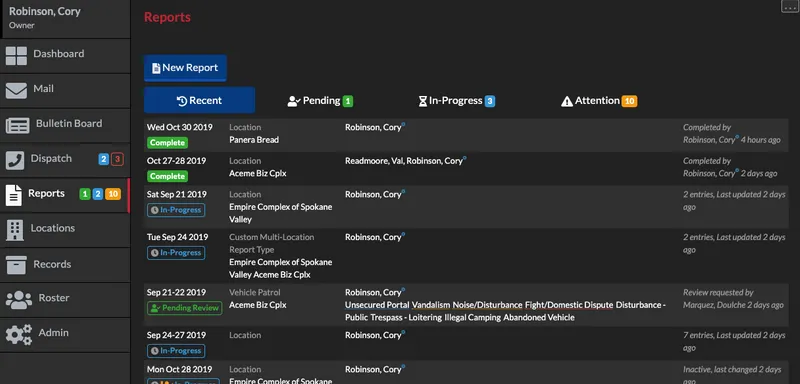Click the Complete badge for Wed Oct 30 2019
Screen dimensions: 800x384
pyautogui.click(x=167, y=143)
